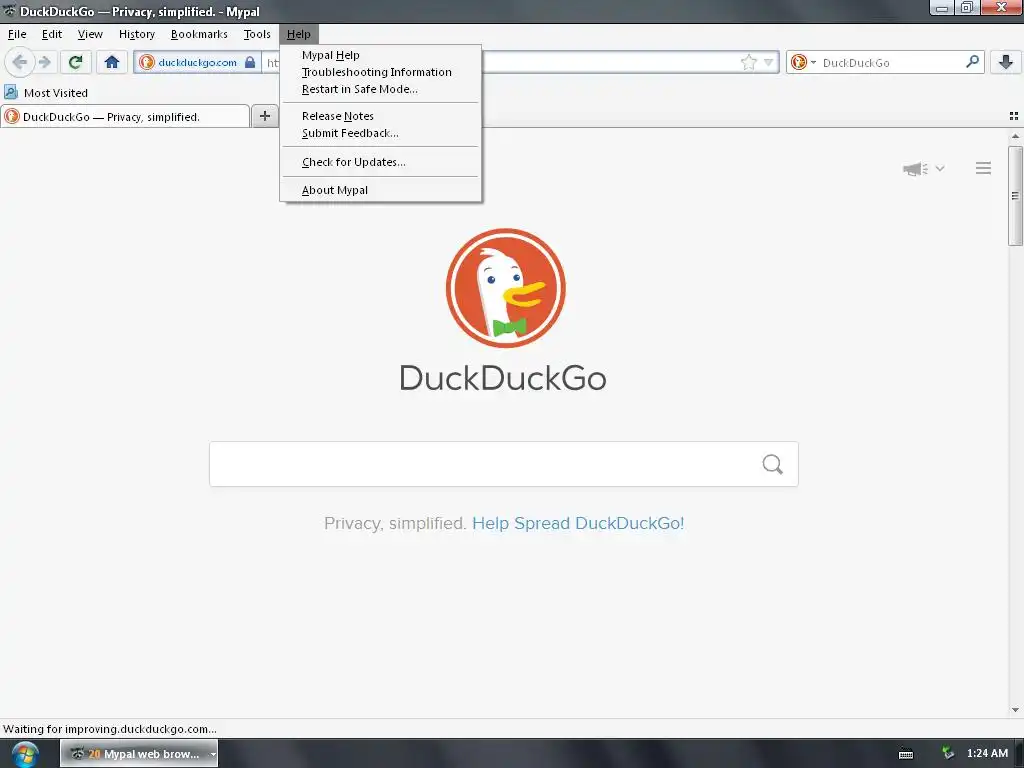Click the duckduckgo.com site identity label

point(197,63)
